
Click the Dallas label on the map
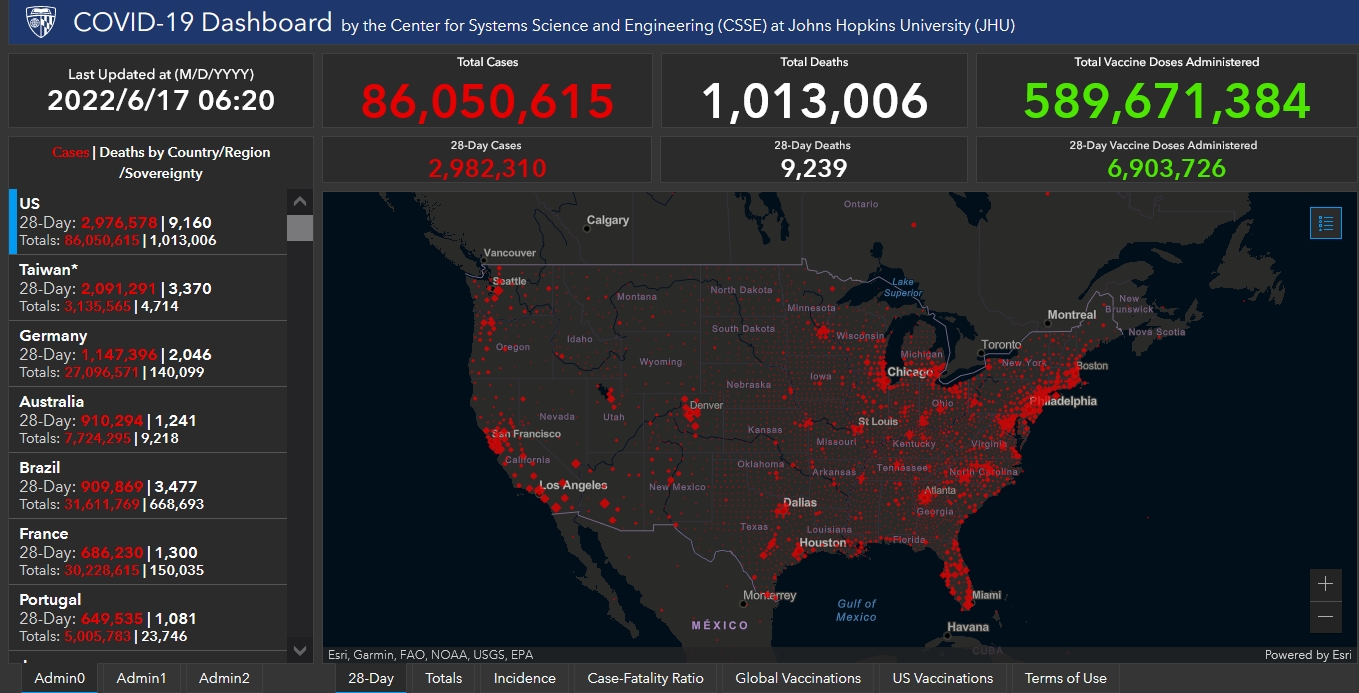[800, 502]
